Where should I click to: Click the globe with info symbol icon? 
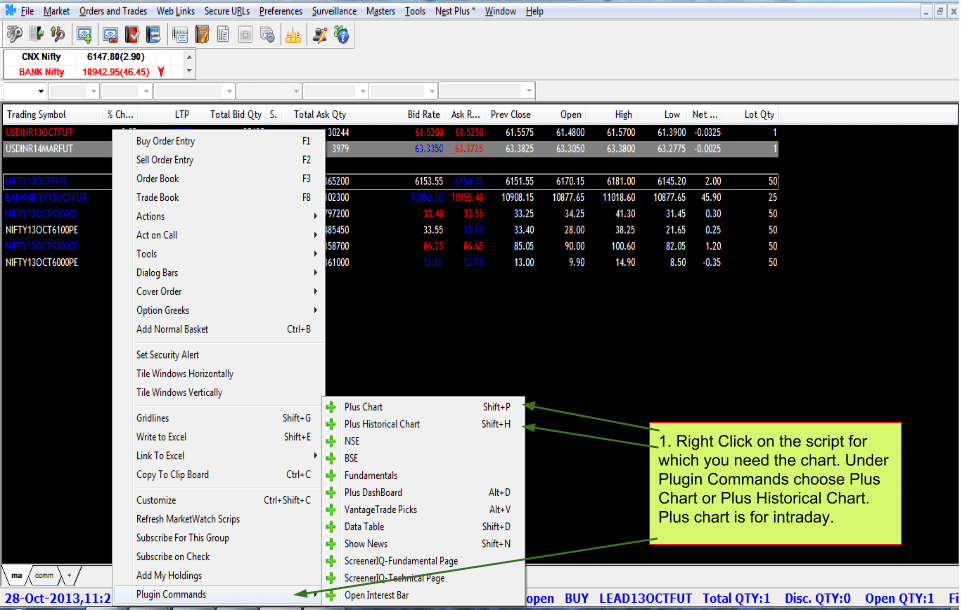[x=341, y=35]
